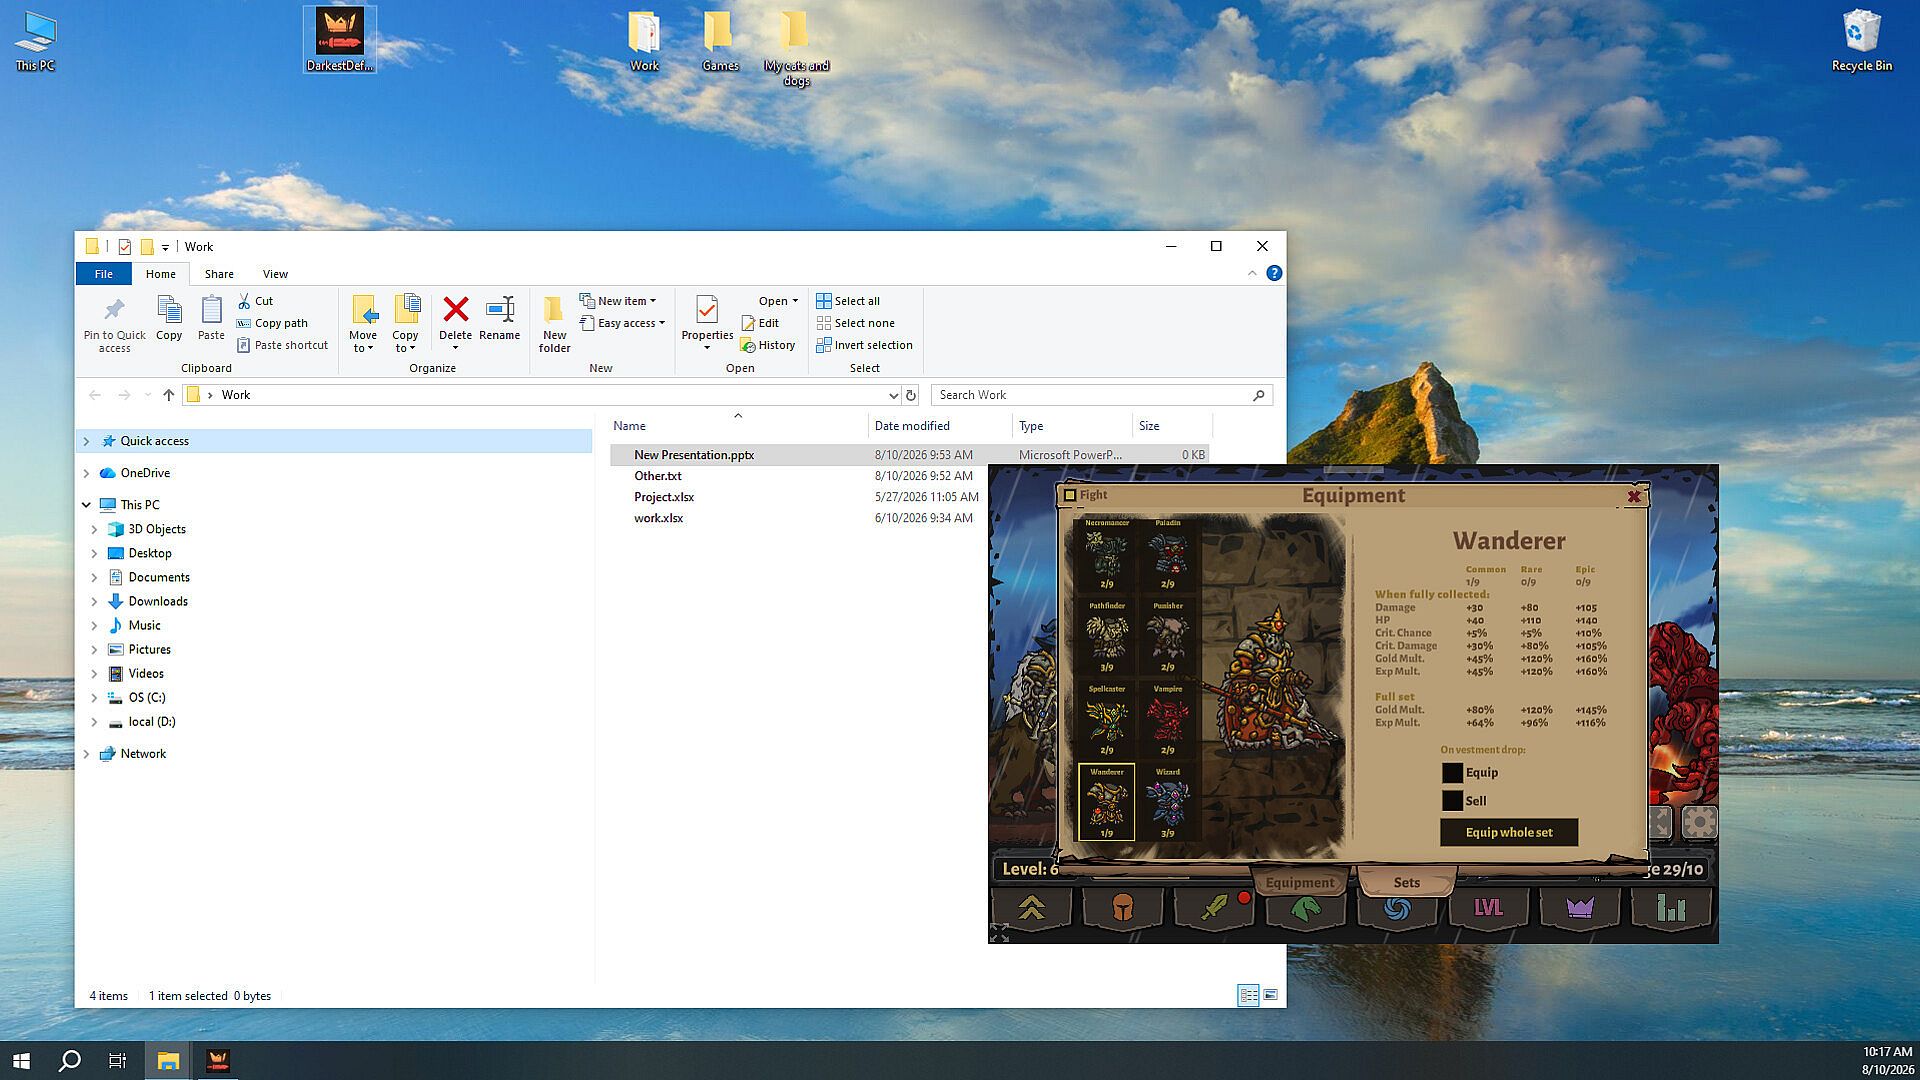Expand the Network tree node
The image size is (1920, 1080).
86,754
